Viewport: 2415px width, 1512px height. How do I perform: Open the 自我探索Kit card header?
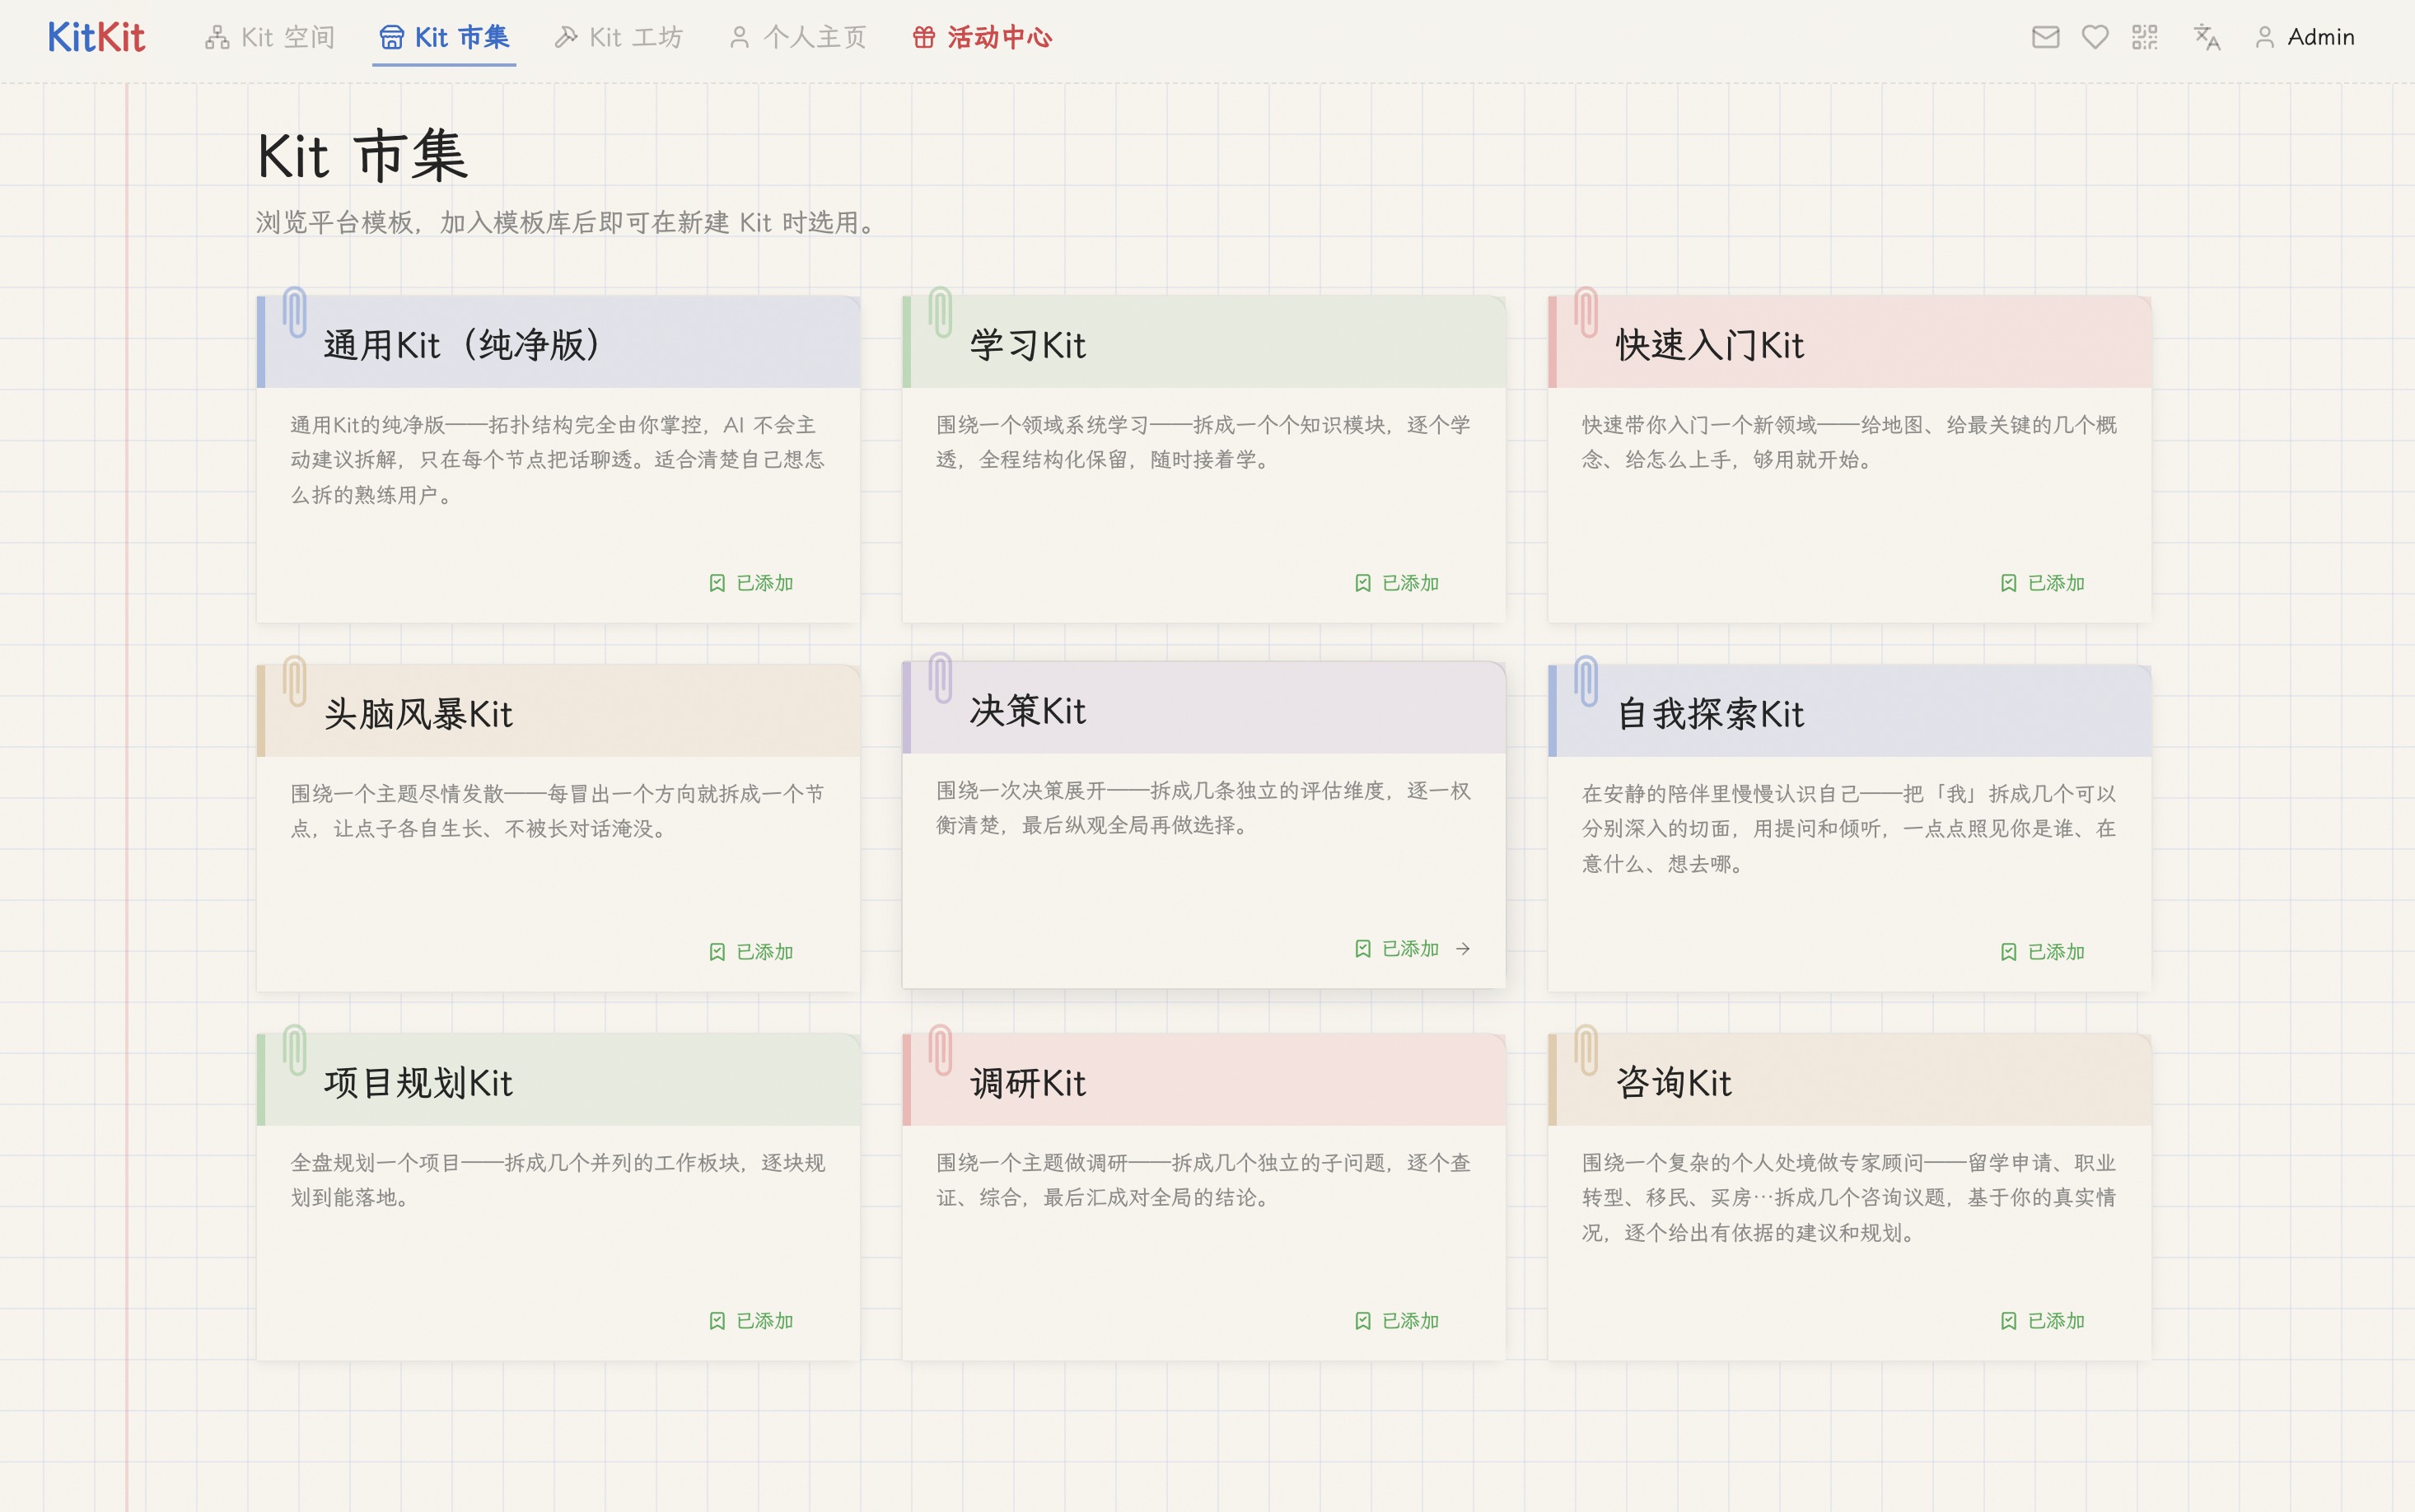tap(1849, 712)
